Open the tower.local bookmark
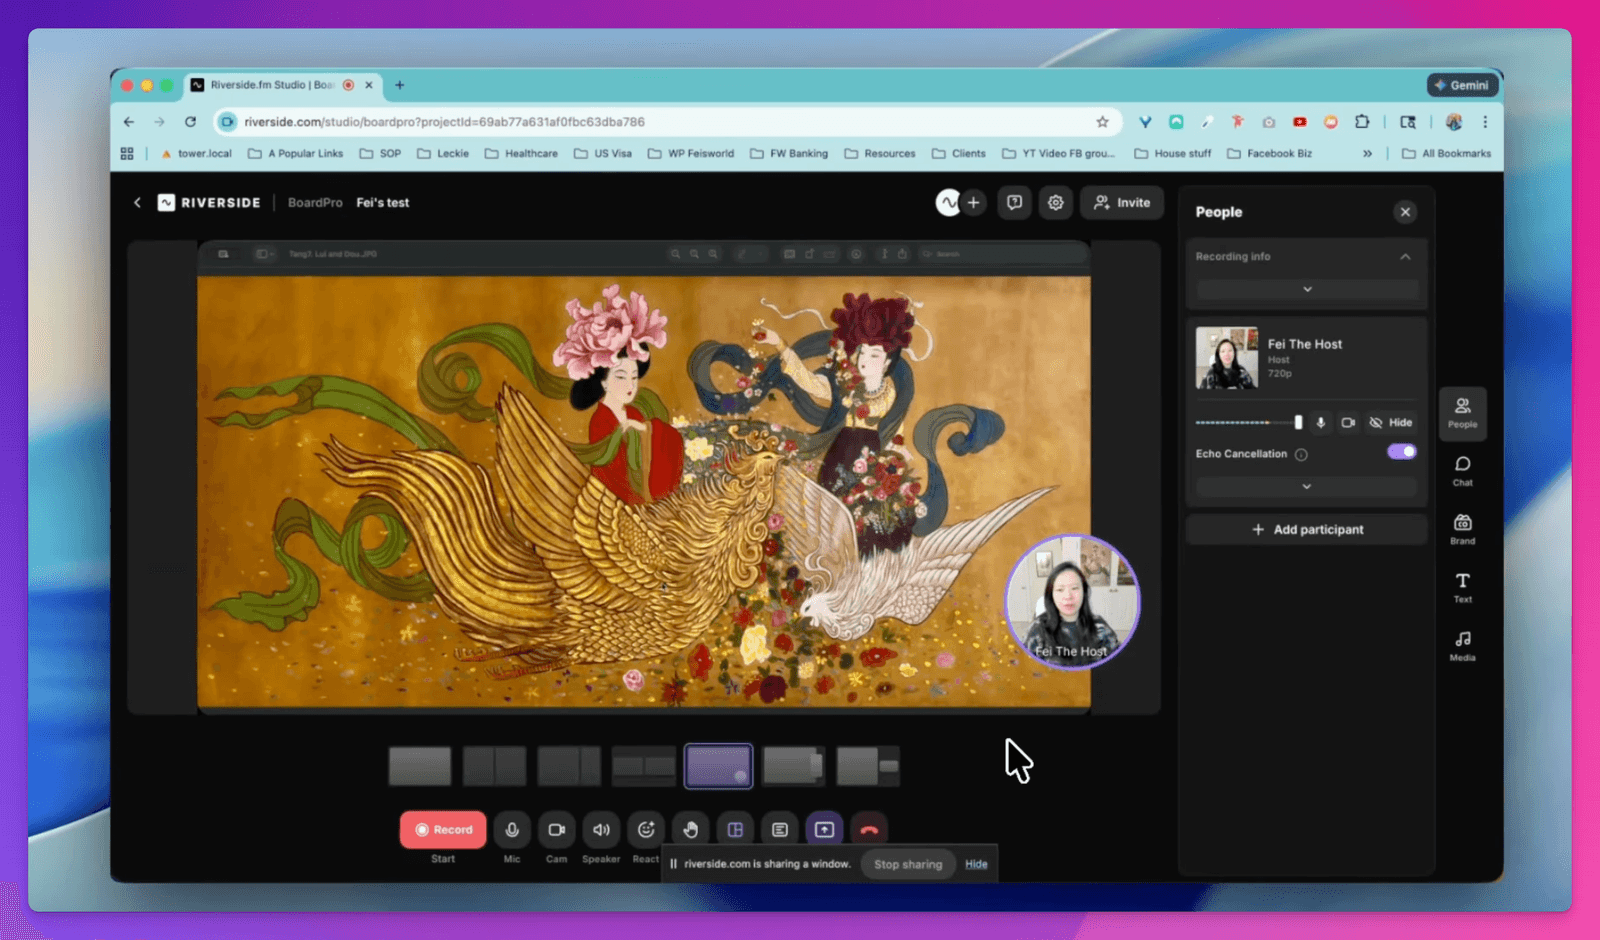Screen dimensions: 1600x940 click(x=196, y=154)
